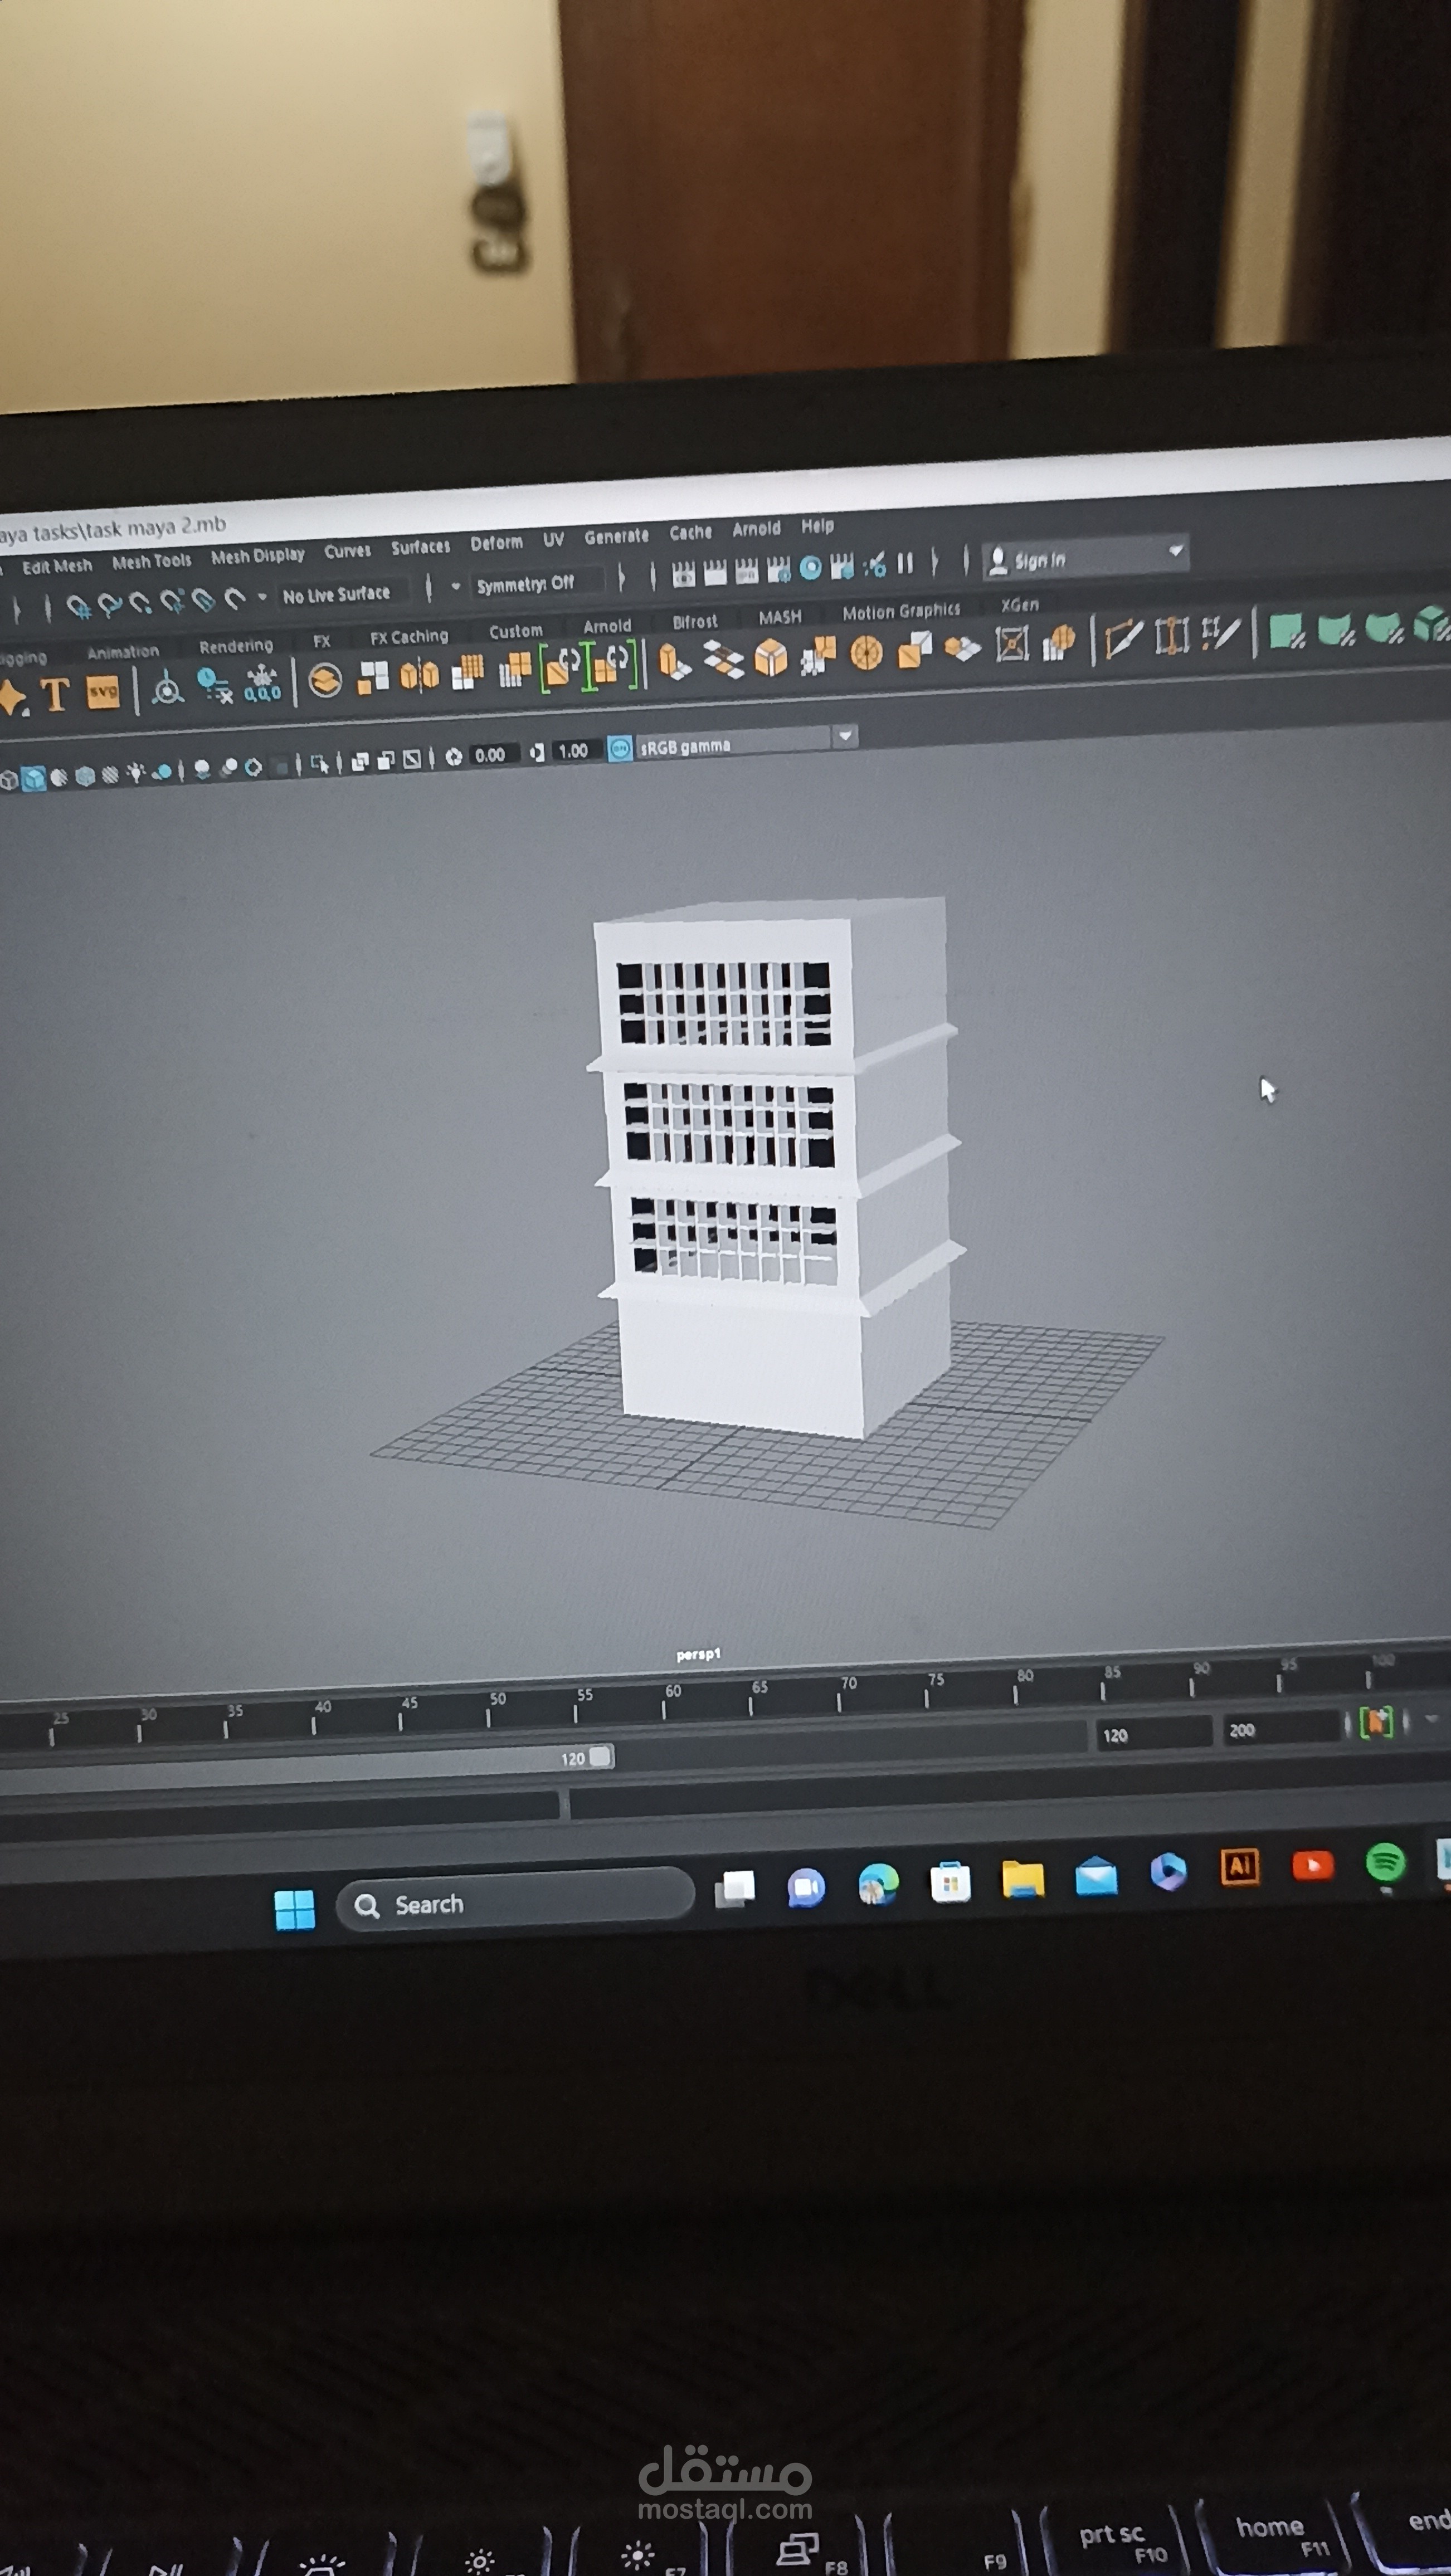Image resolution: width=1451 pixels, height=2576 pixels.
Task: Switch to the XGen shelf tab
Action: click(x=1020, y=605)
